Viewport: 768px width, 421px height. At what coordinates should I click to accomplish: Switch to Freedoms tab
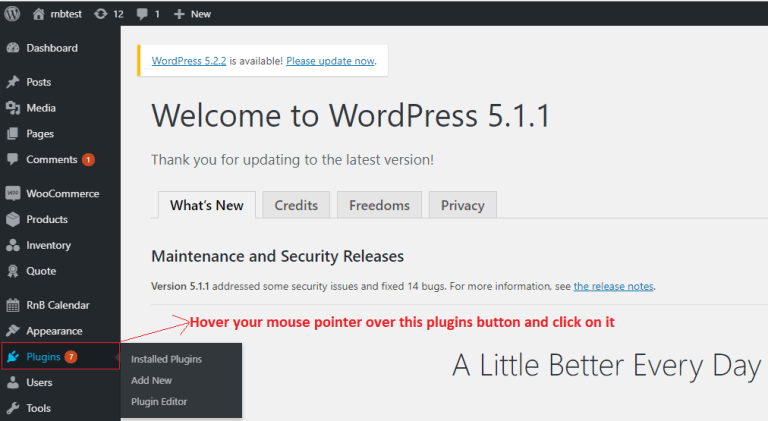380,205
